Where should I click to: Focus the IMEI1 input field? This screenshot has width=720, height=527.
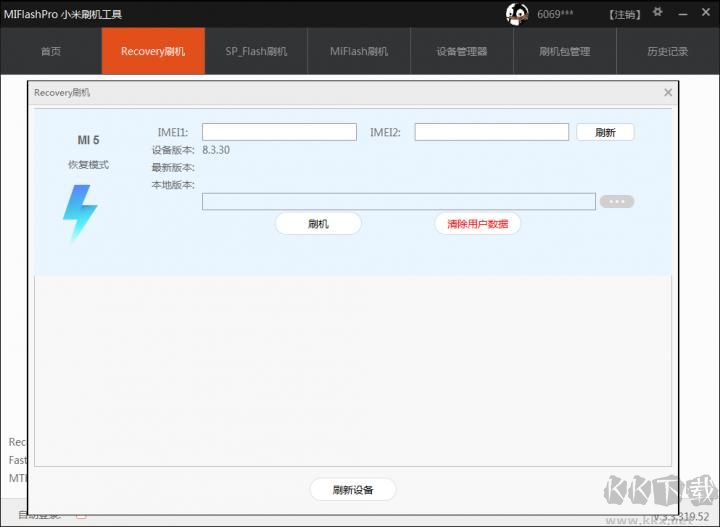click(x=279, y=132)
